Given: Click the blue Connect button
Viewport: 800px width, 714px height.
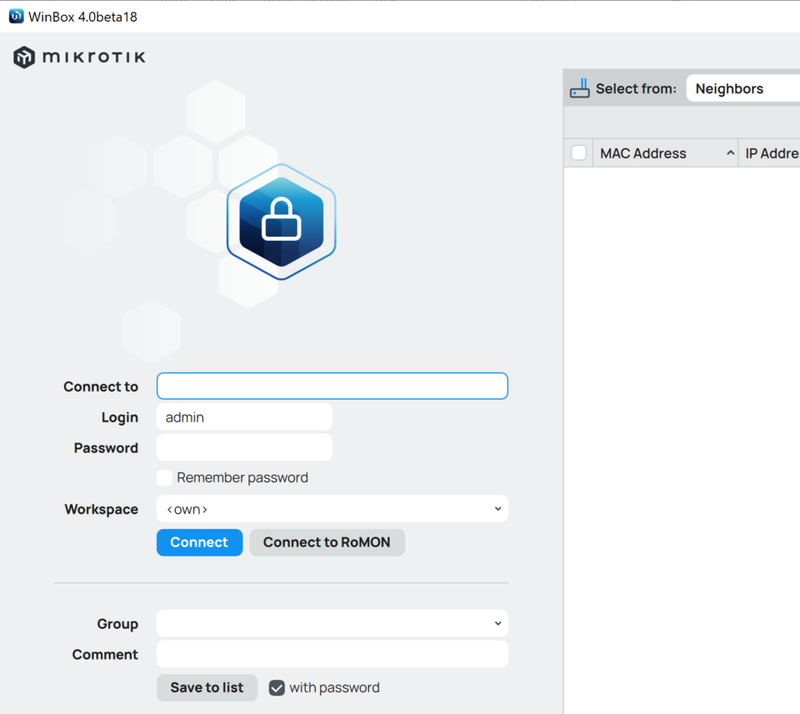Looking at the screenshot, I should click(199, 543).
